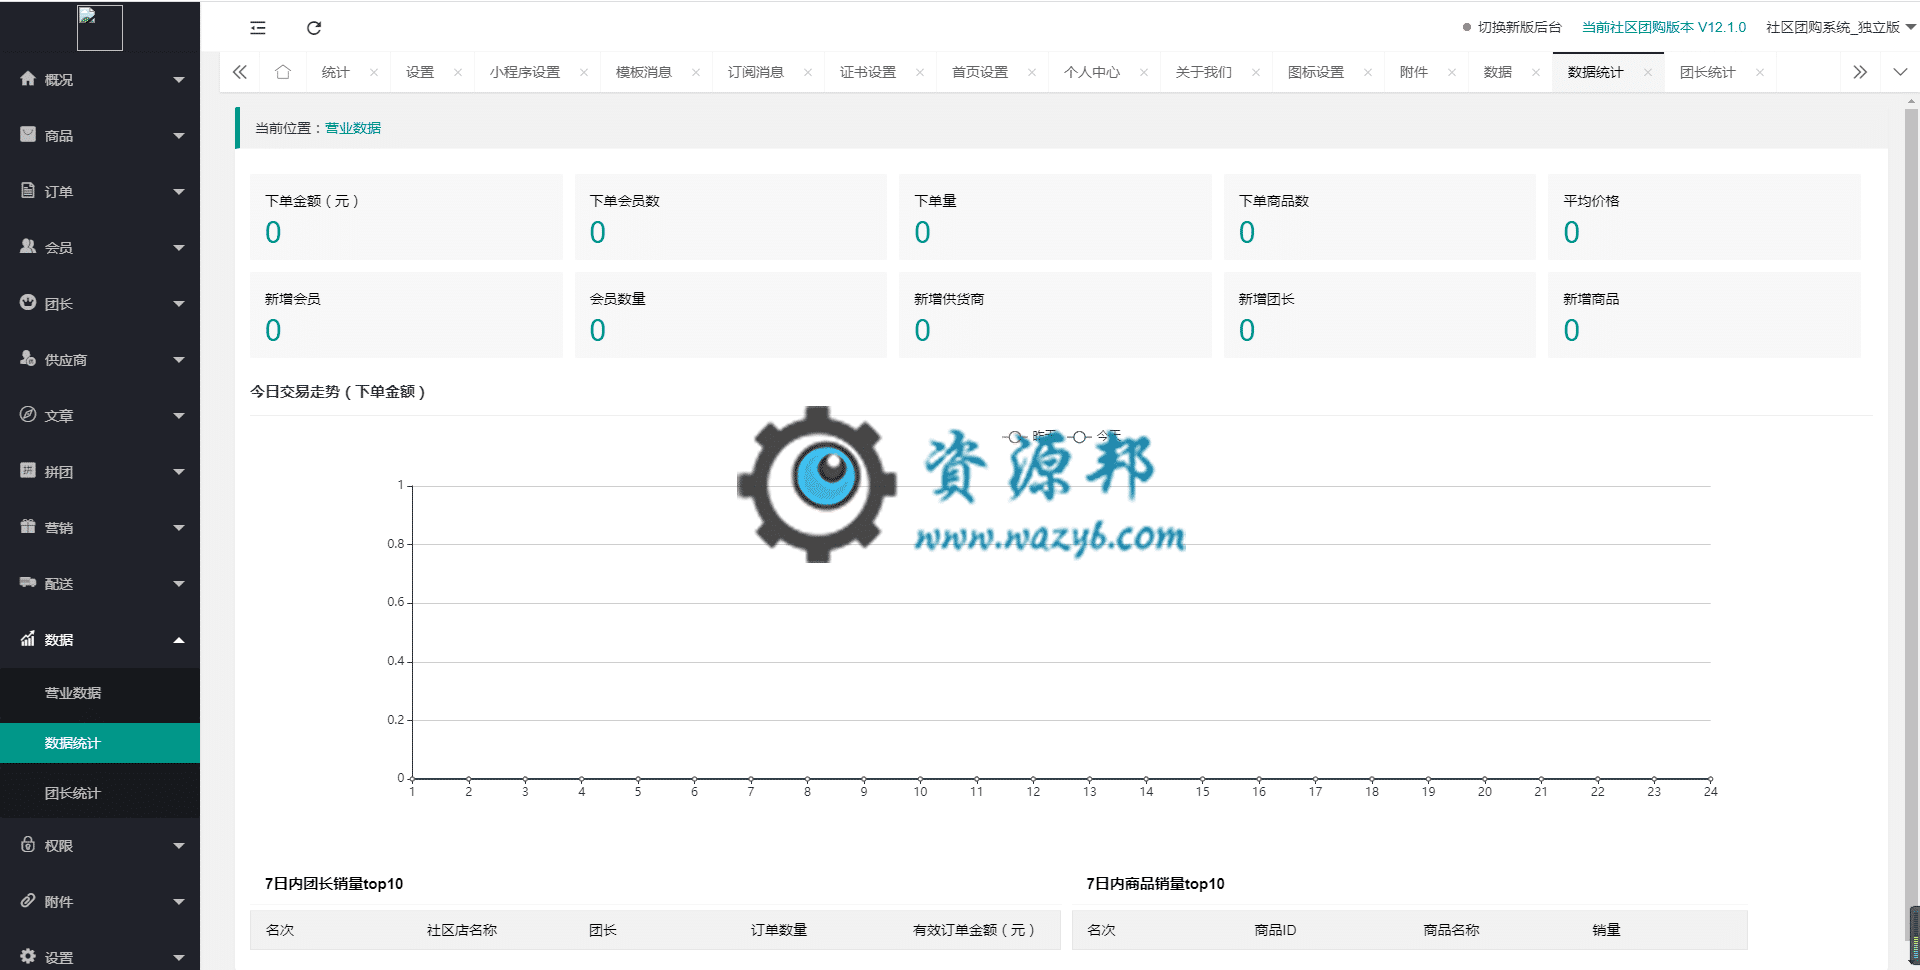Toggle the 今天 chart legend series
Screen dimensions: 1920x970
point(1094,436)
